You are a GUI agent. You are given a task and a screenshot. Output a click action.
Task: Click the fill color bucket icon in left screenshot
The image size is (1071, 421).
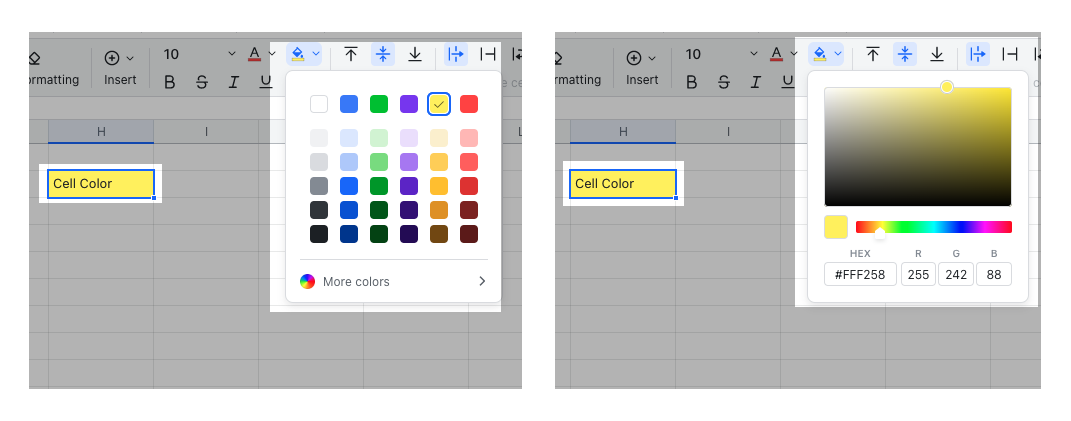298,54
